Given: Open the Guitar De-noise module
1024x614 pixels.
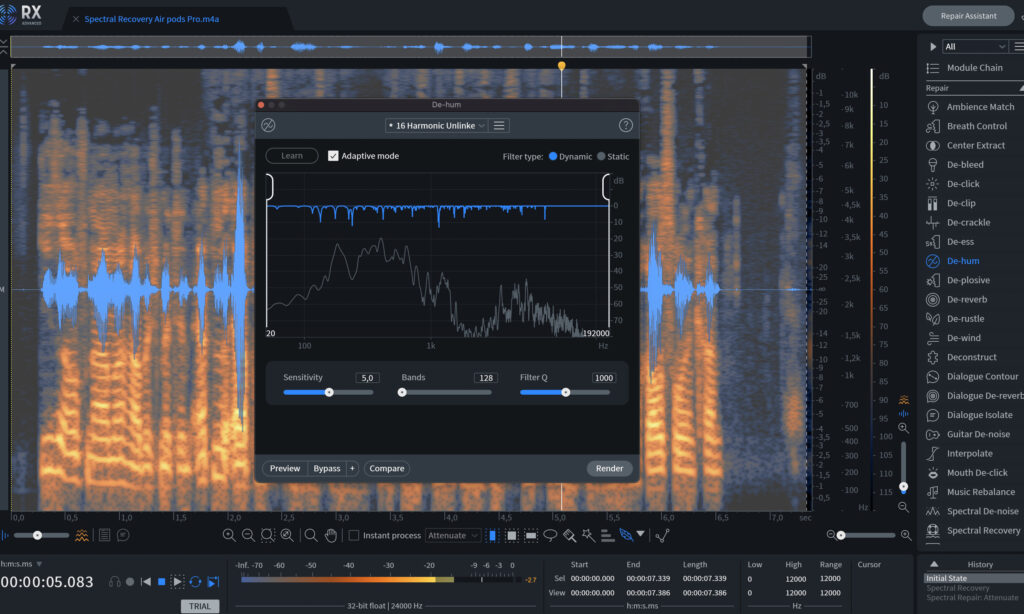Looking at the screenshot, I should 968,434.
